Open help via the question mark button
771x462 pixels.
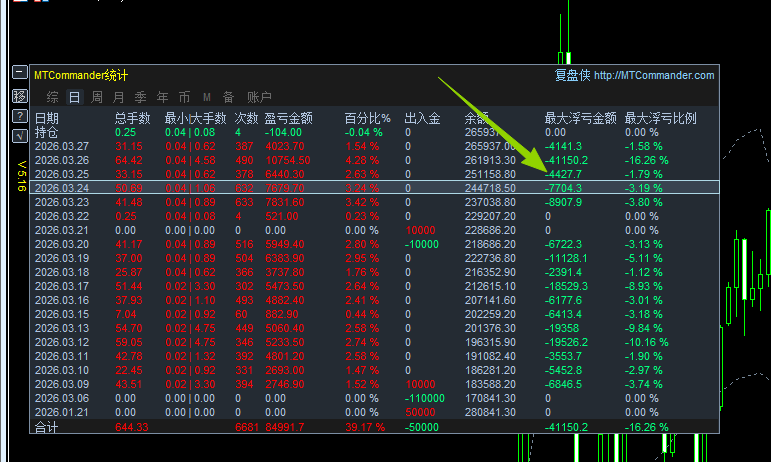[20, 116]
